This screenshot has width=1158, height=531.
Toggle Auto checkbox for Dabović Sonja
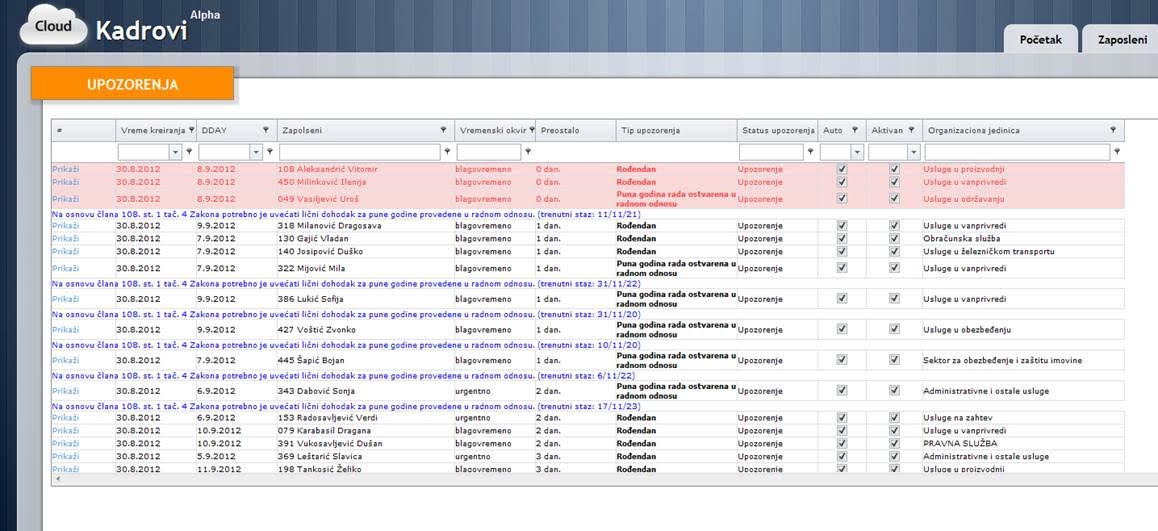[x=842, y=390]
